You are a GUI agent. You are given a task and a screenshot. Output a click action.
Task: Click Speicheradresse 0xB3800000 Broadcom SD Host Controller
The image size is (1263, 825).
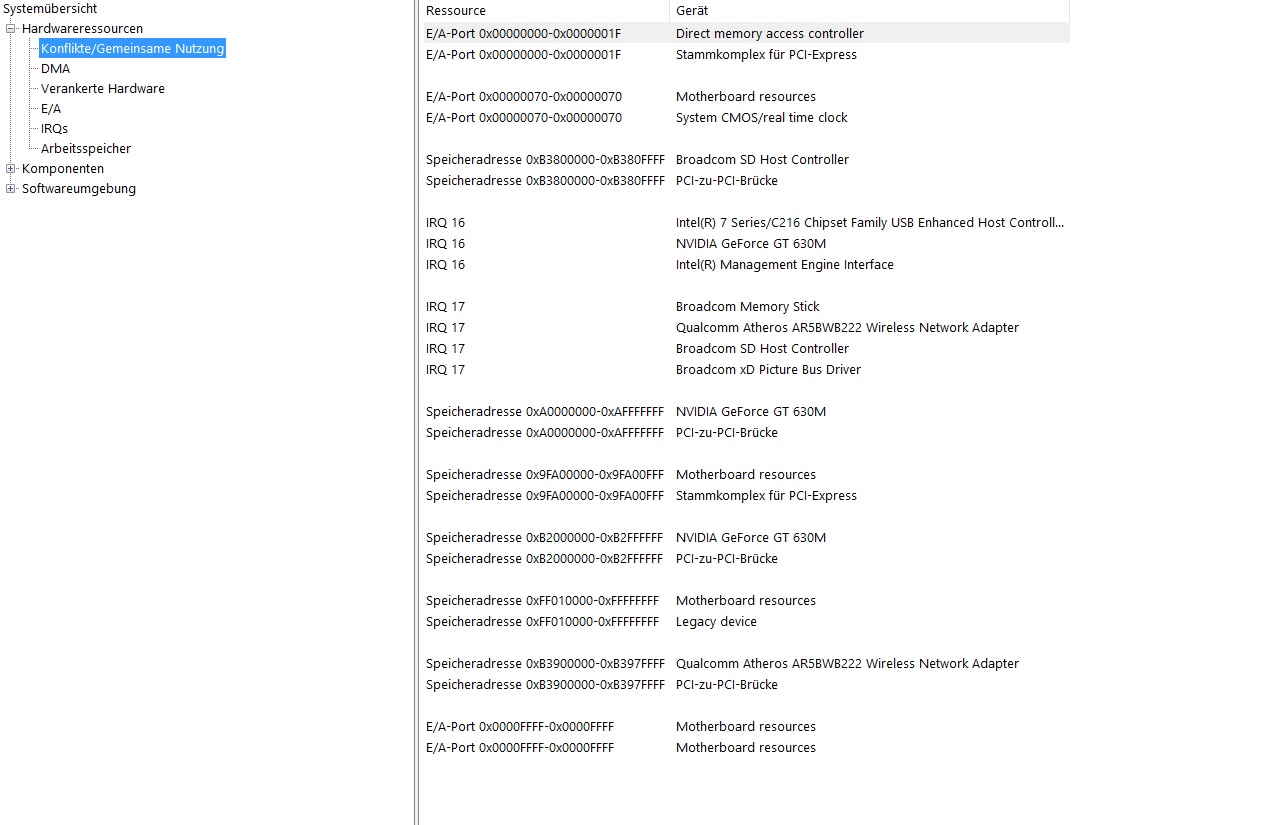pyautogui.click(x=746, y=160)
